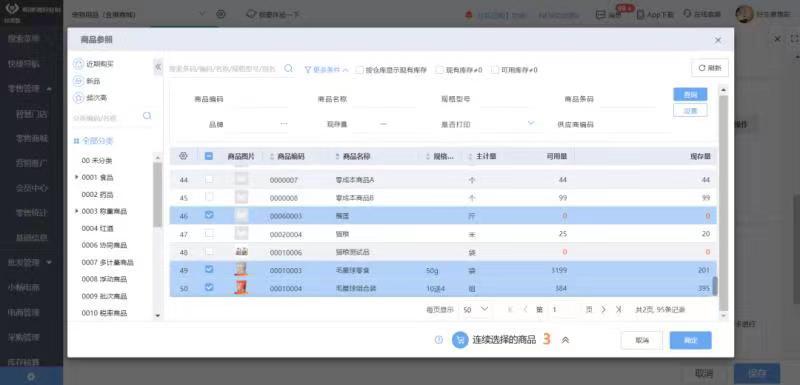Click the 商品编码 input field

[258, 99]
